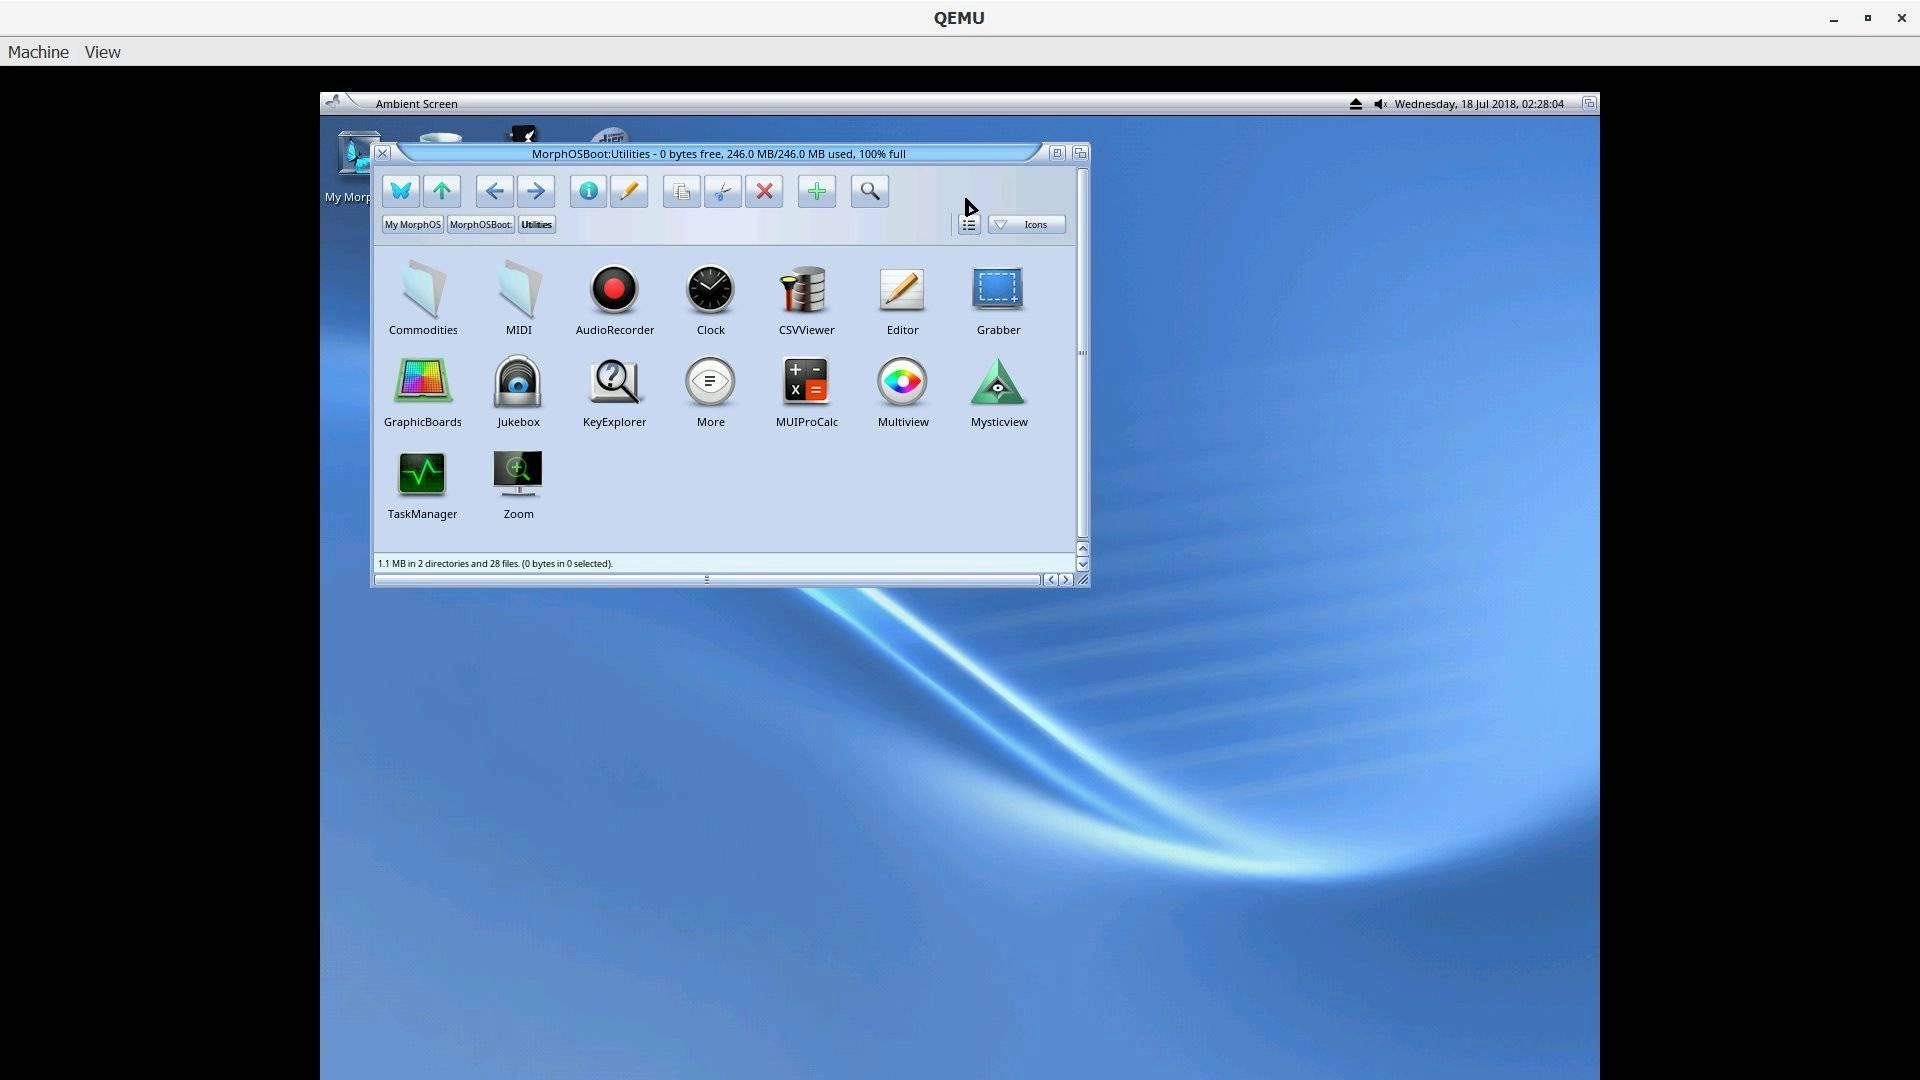
Task: Open the MIDI folder
Action: coord(518,298)
